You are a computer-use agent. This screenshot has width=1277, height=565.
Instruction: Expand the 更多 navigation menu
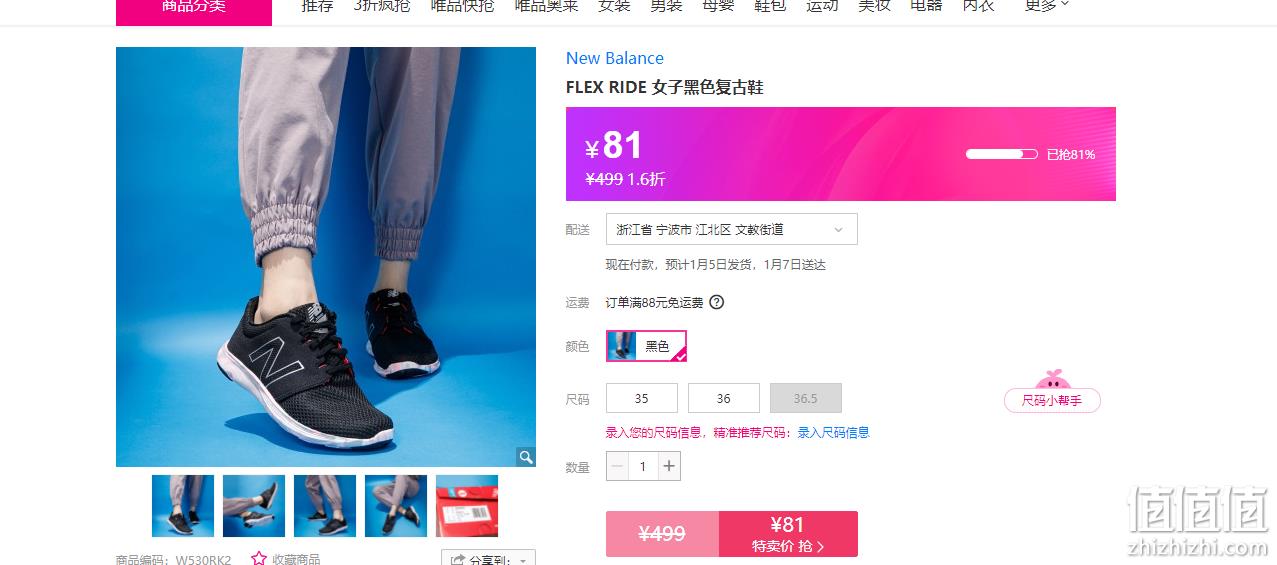pos(1047,6)
